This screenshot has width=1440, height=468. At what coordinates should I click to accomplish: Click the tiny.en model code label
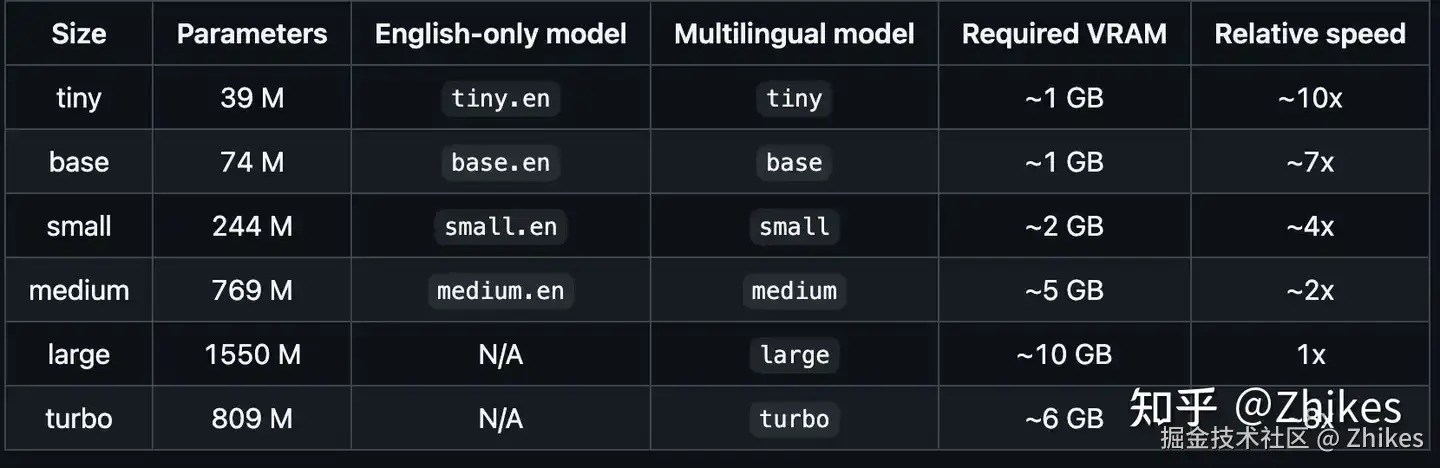tap(500, 98)
